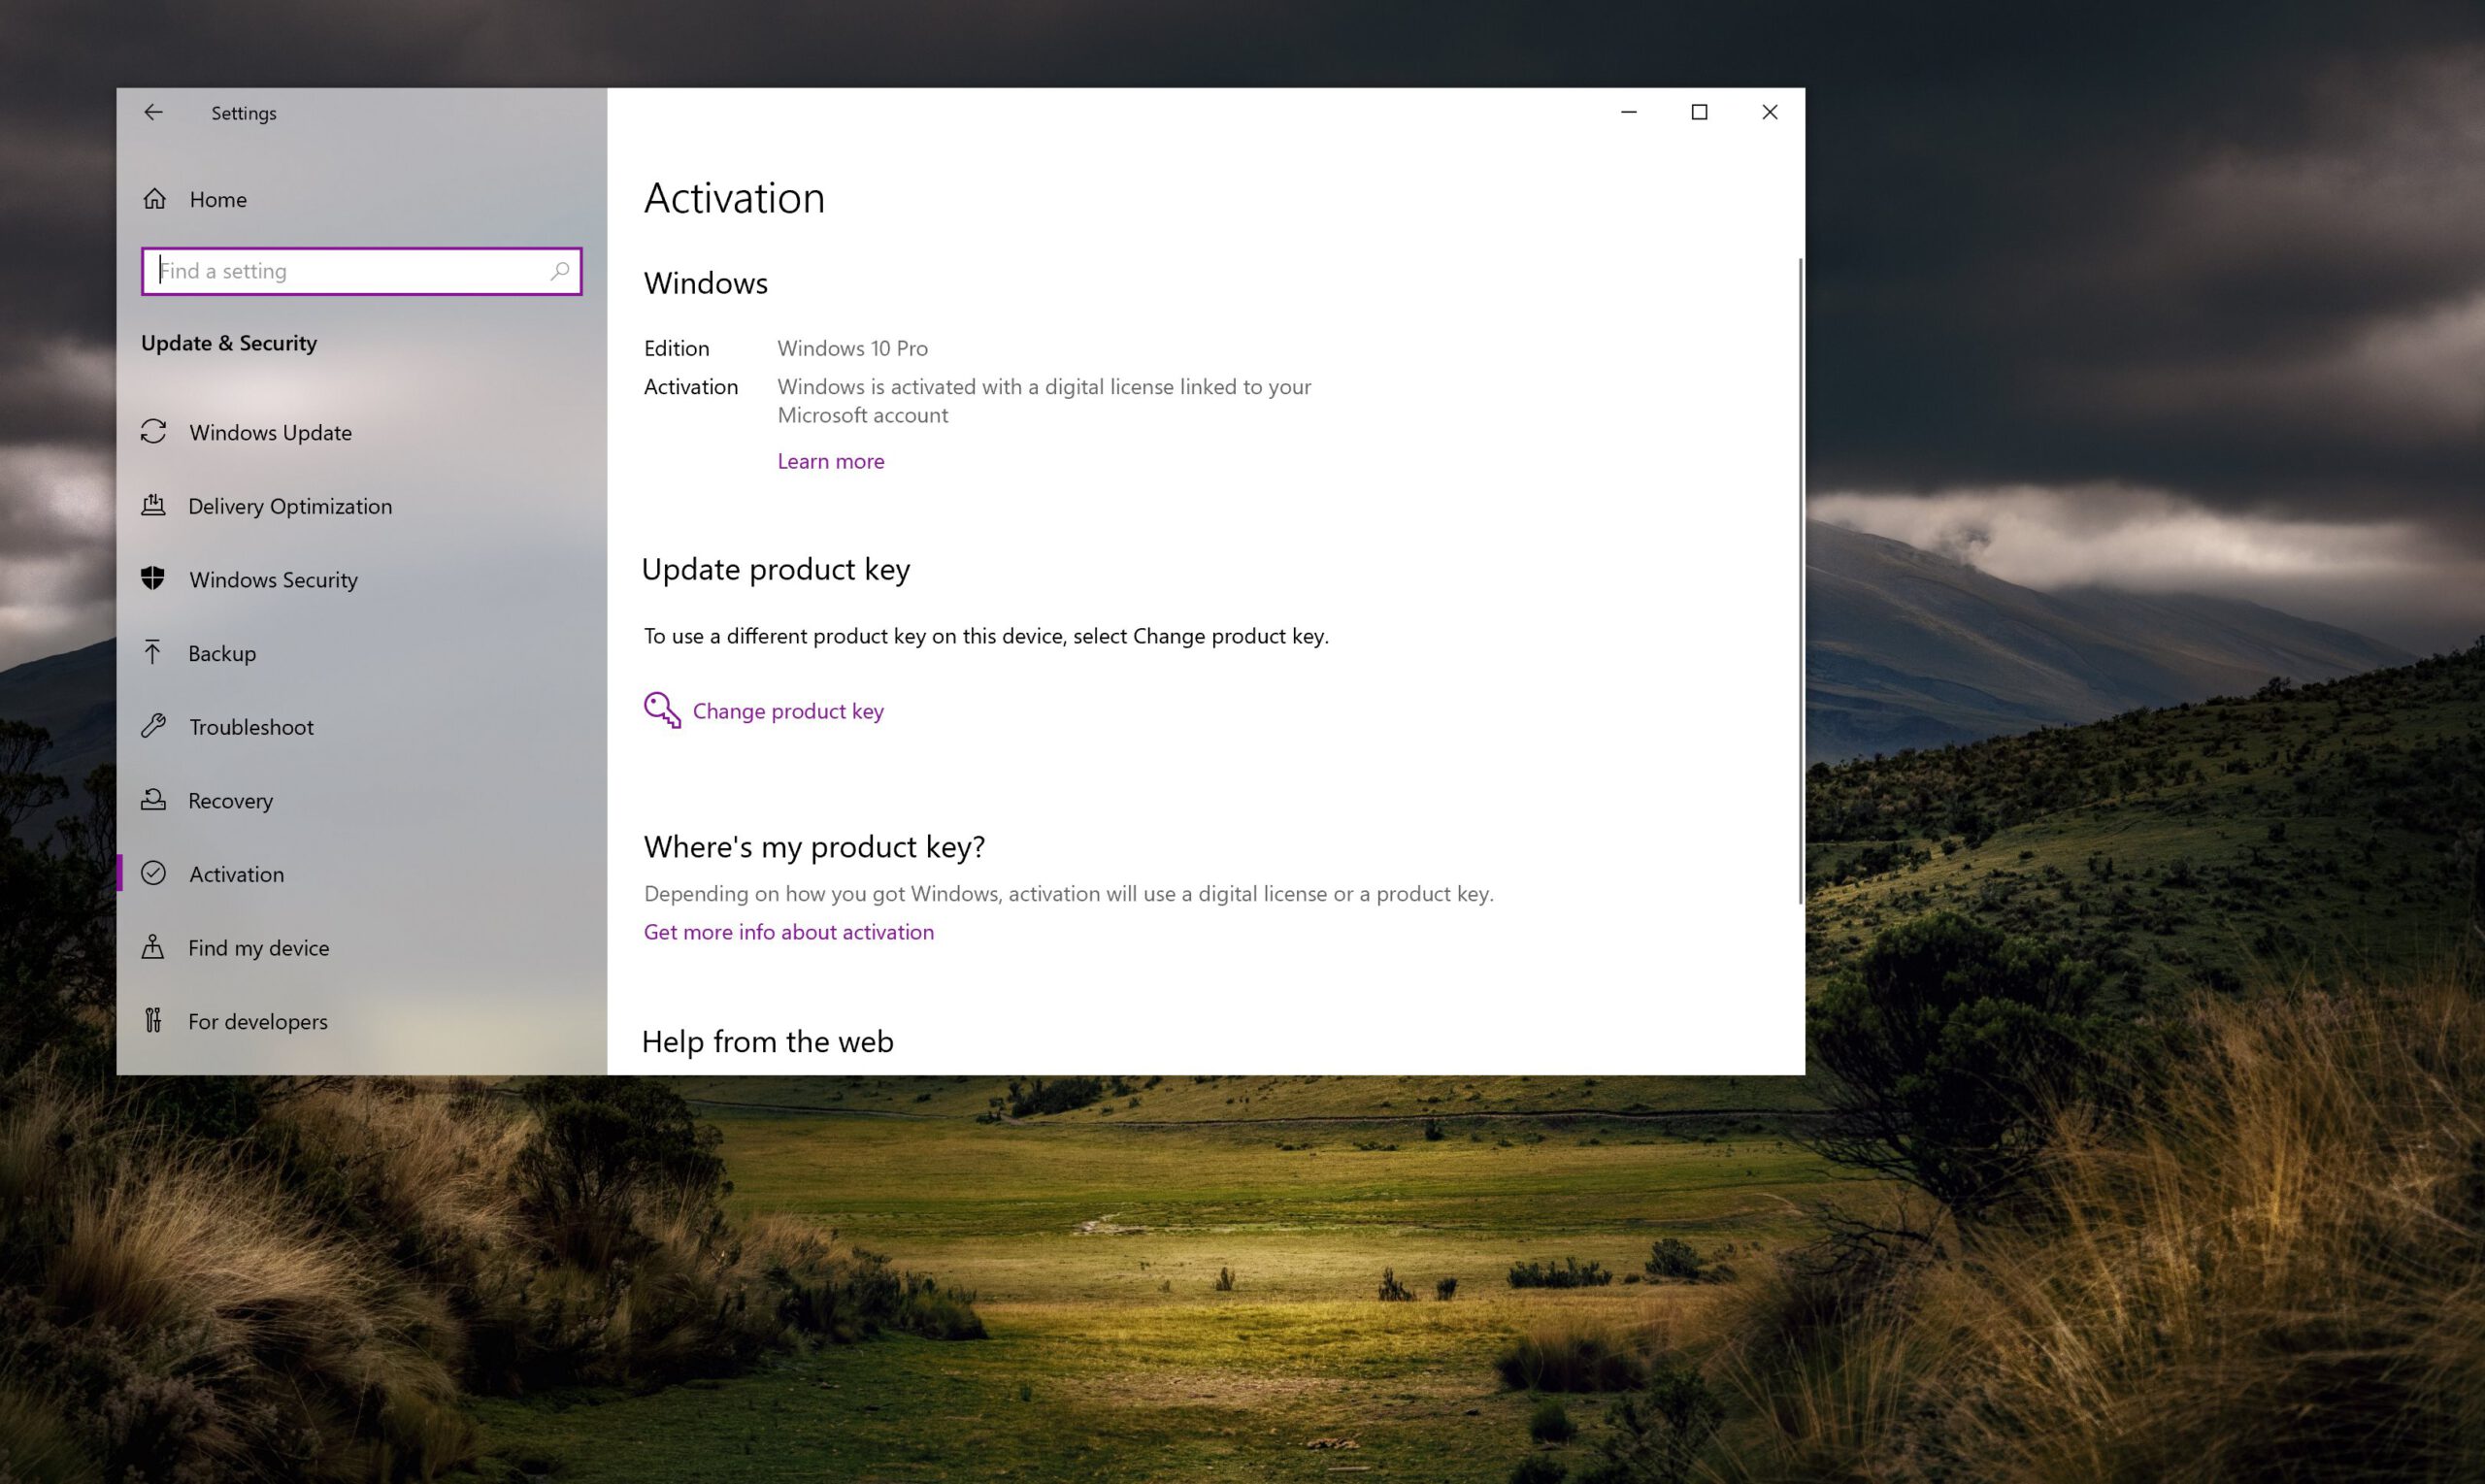Click the For developers tools icon
Viewport: 2485px width, 1484px height.
(153, 1021)
